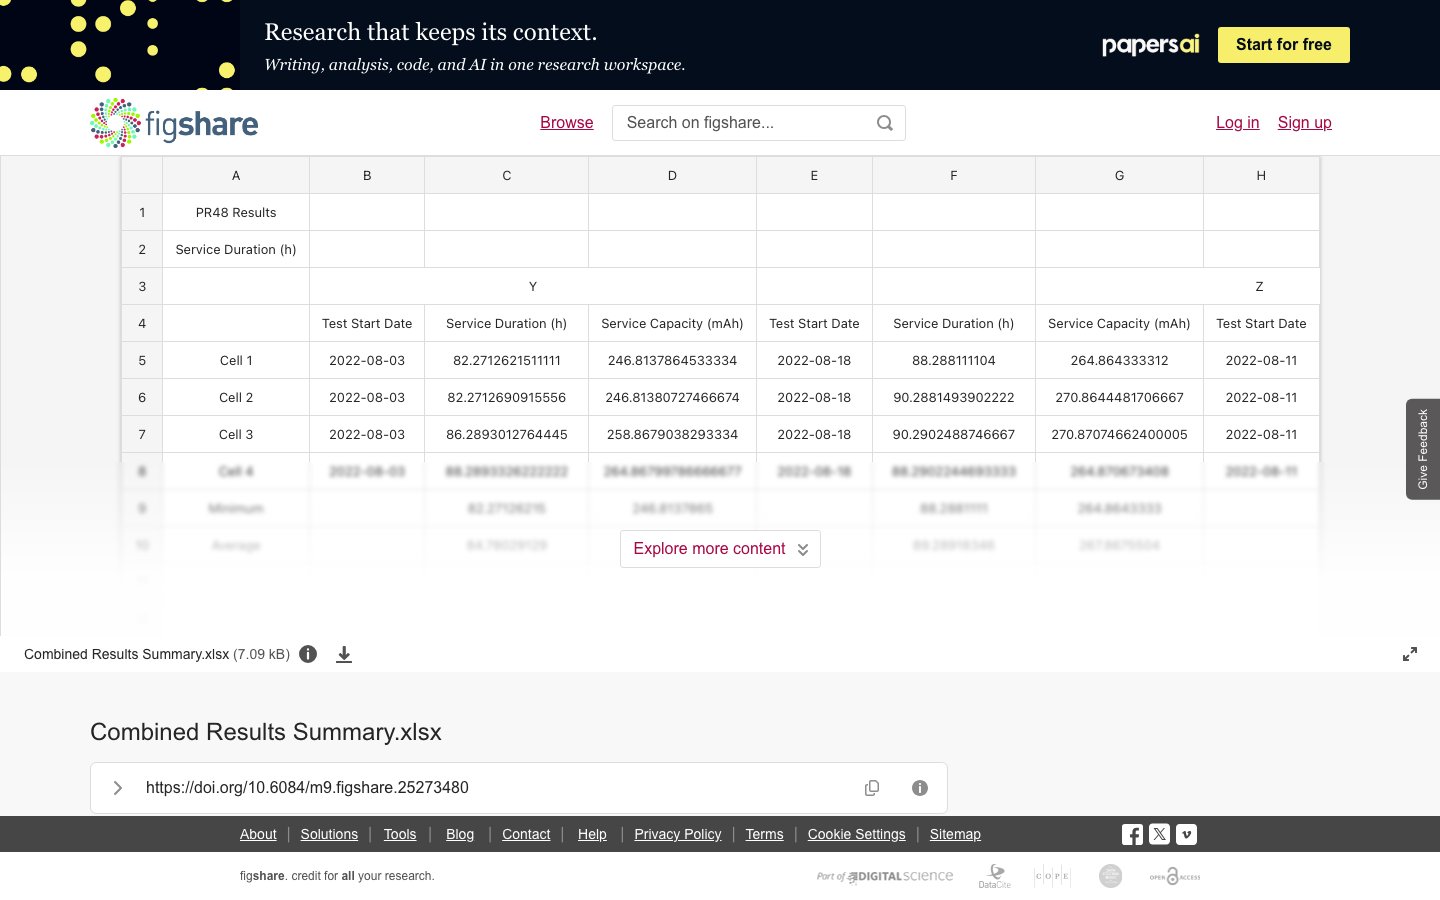Expand the DOI citation chevron

[118, 788]
